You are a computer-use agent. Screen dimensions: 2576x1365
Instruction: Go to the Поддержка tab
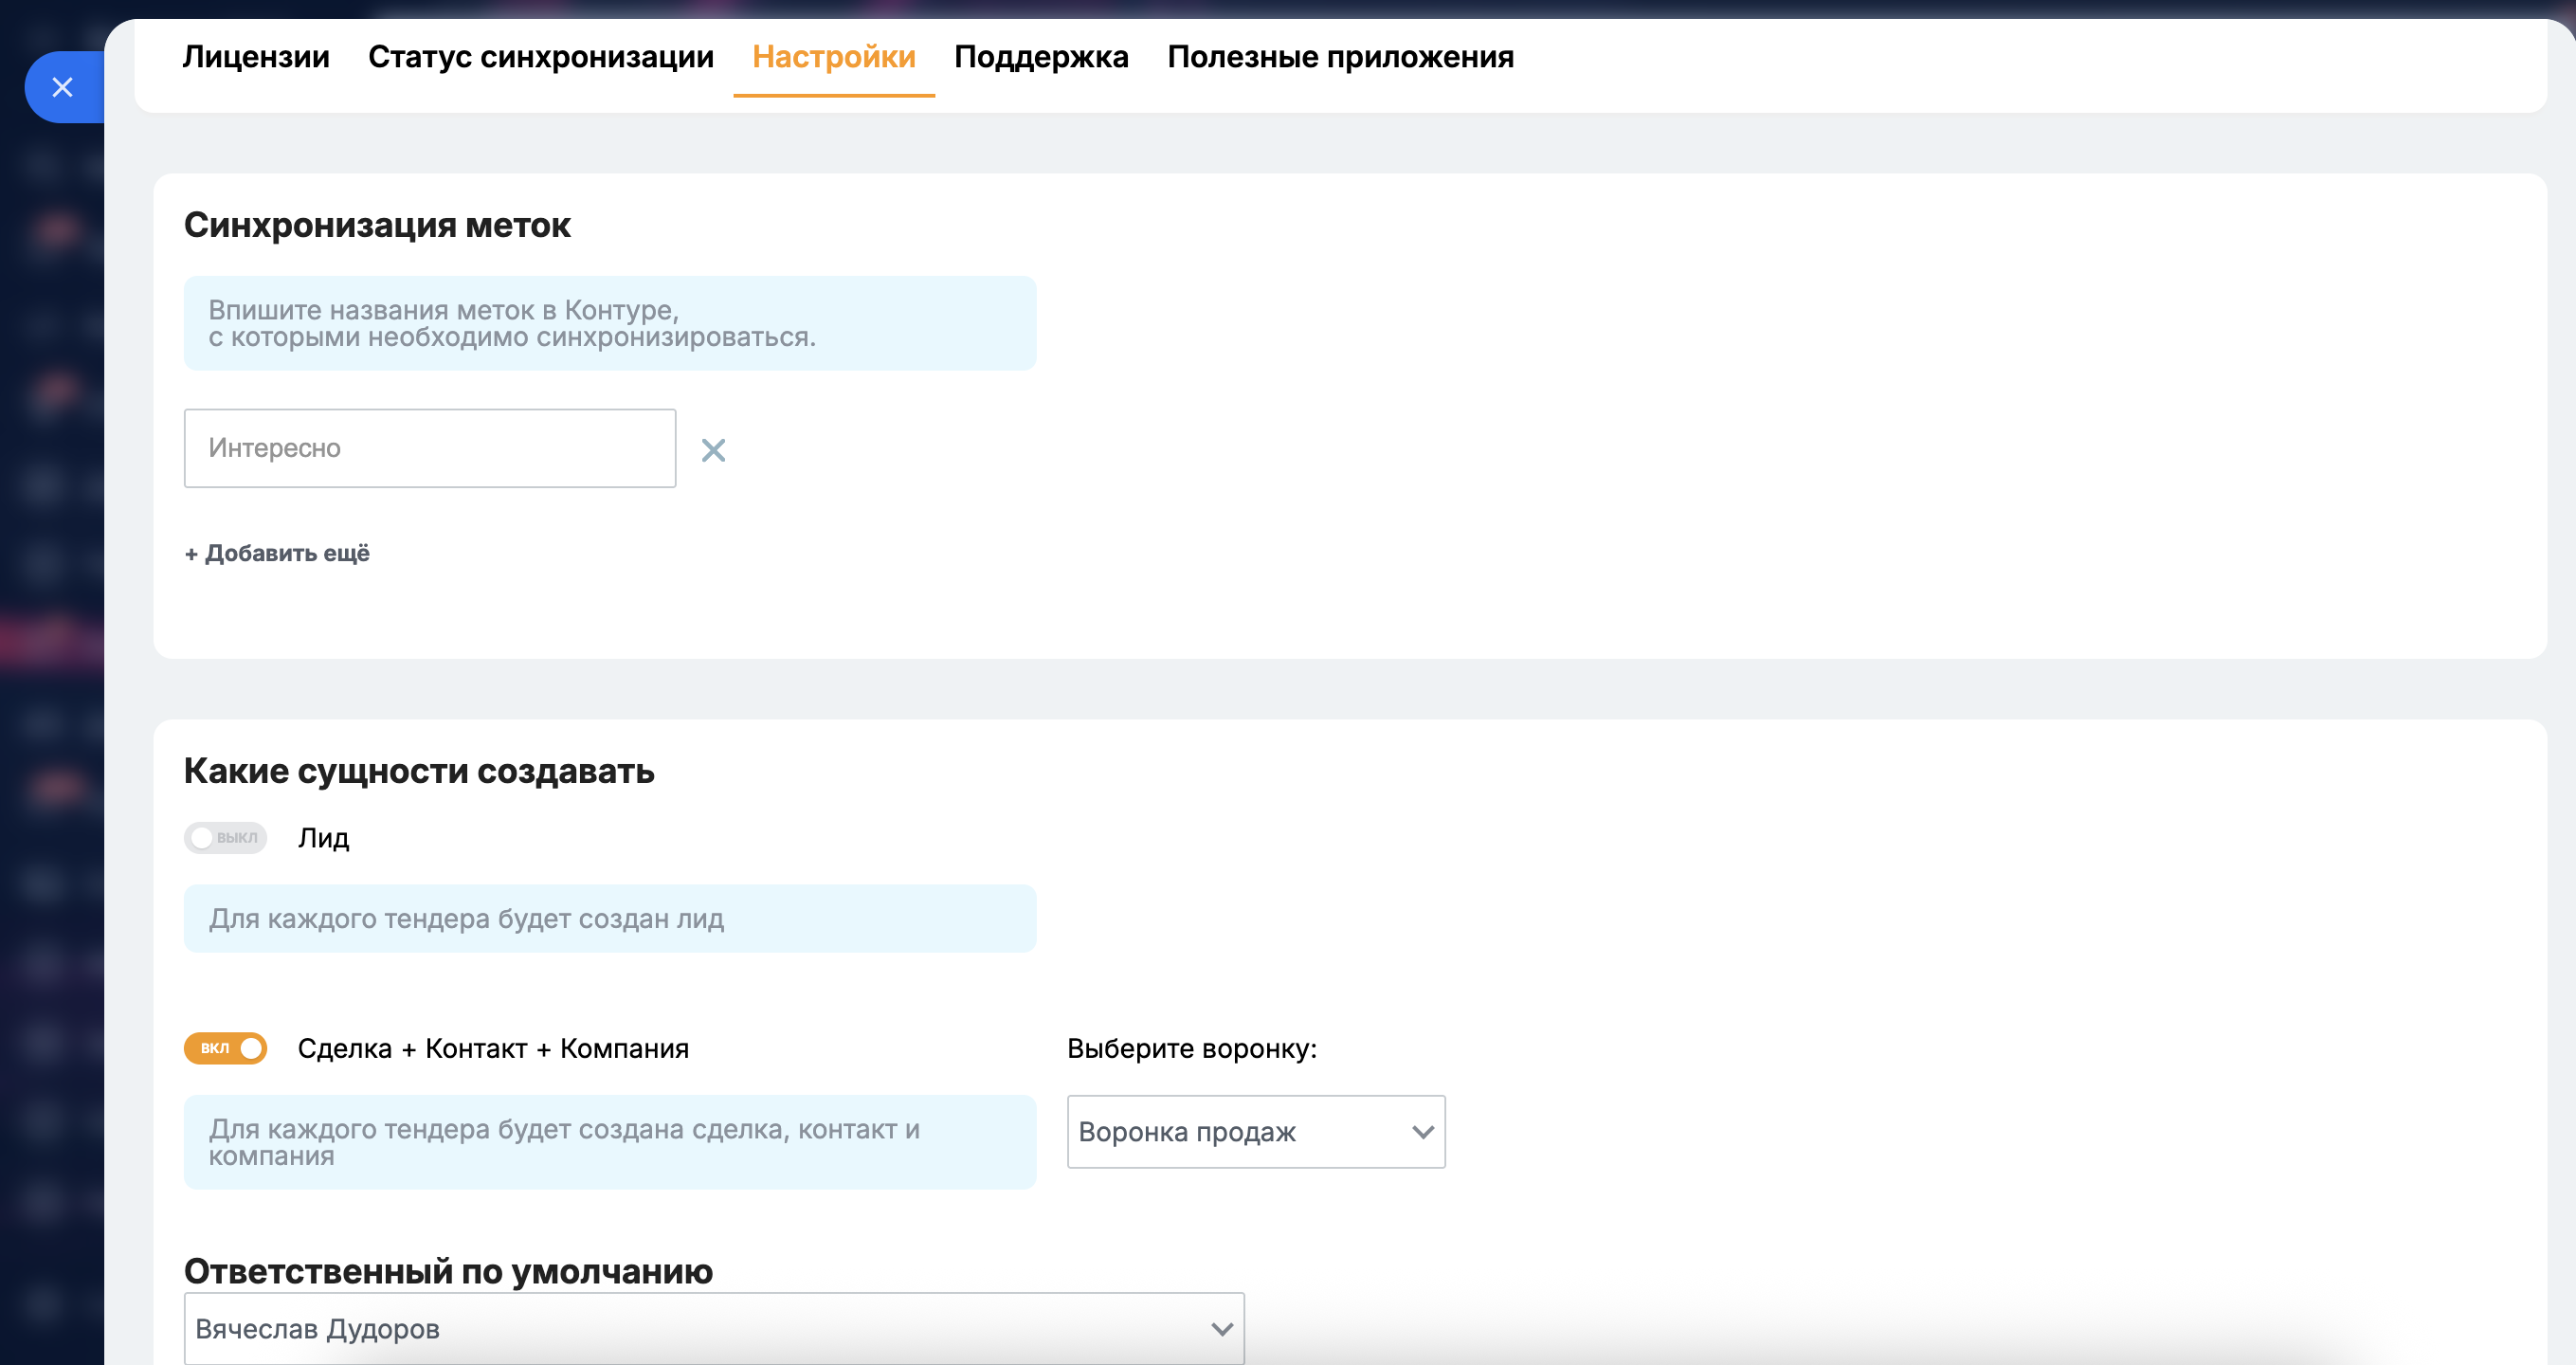(x=1041, y=57)
